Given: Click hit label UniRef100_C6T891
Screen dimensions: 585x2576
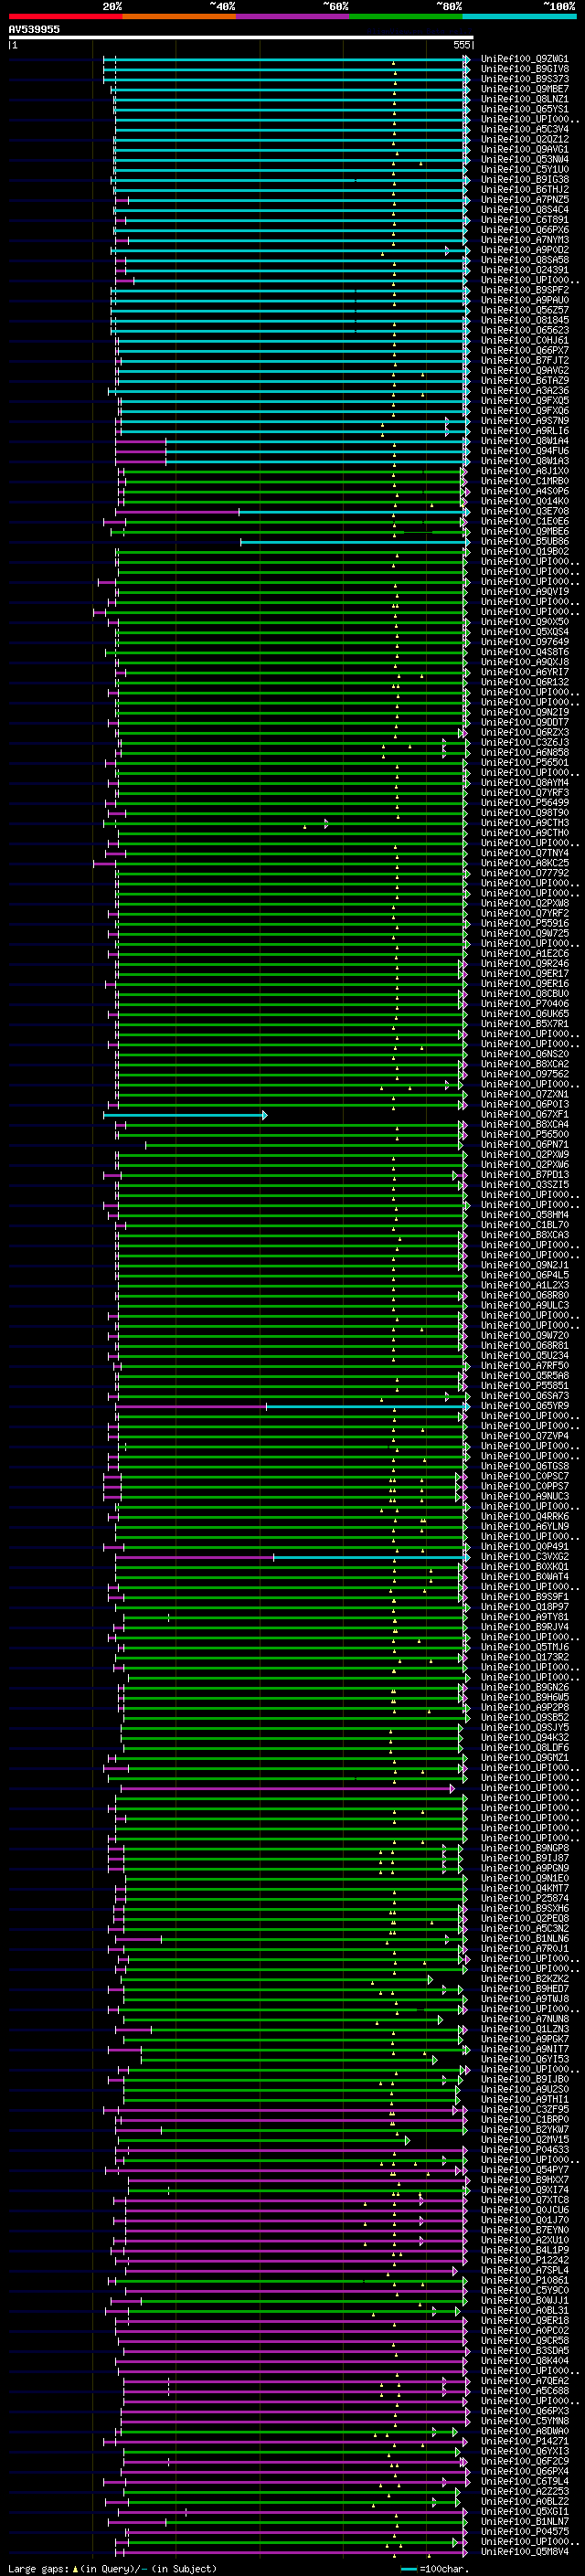Looking at the screenshot, I should click(x=525, y=220).
